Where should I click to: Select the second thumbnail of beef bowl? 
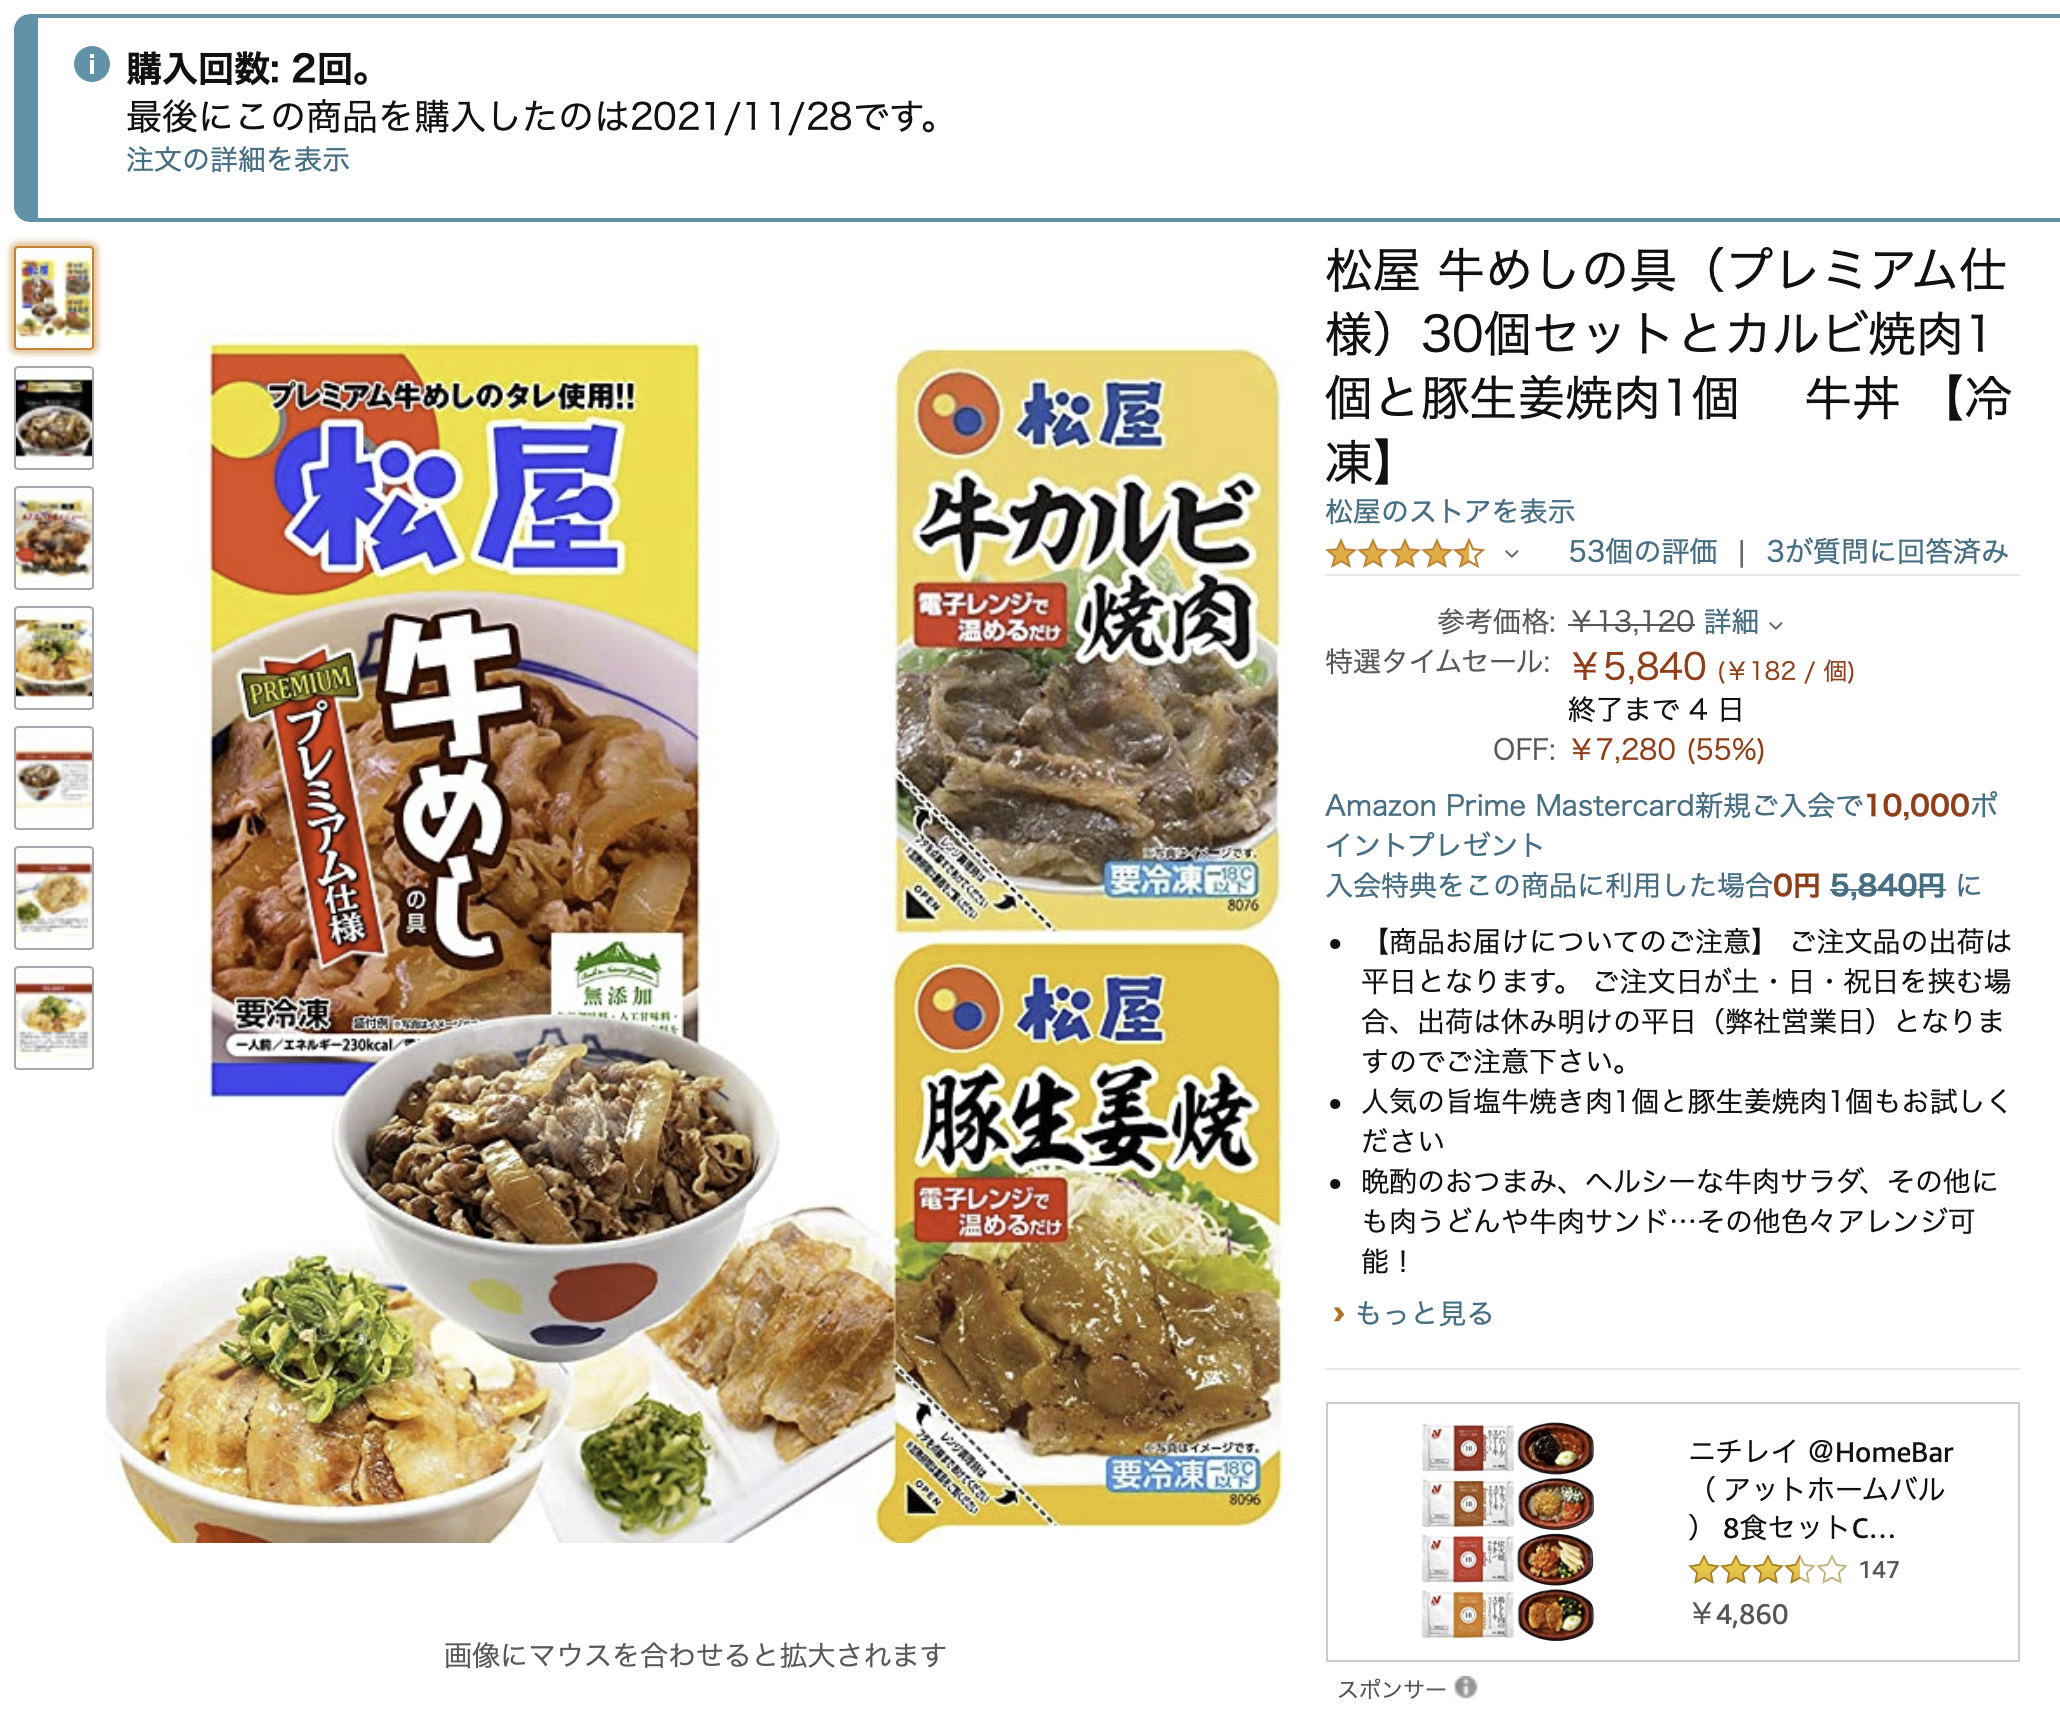tap(54, 418)
